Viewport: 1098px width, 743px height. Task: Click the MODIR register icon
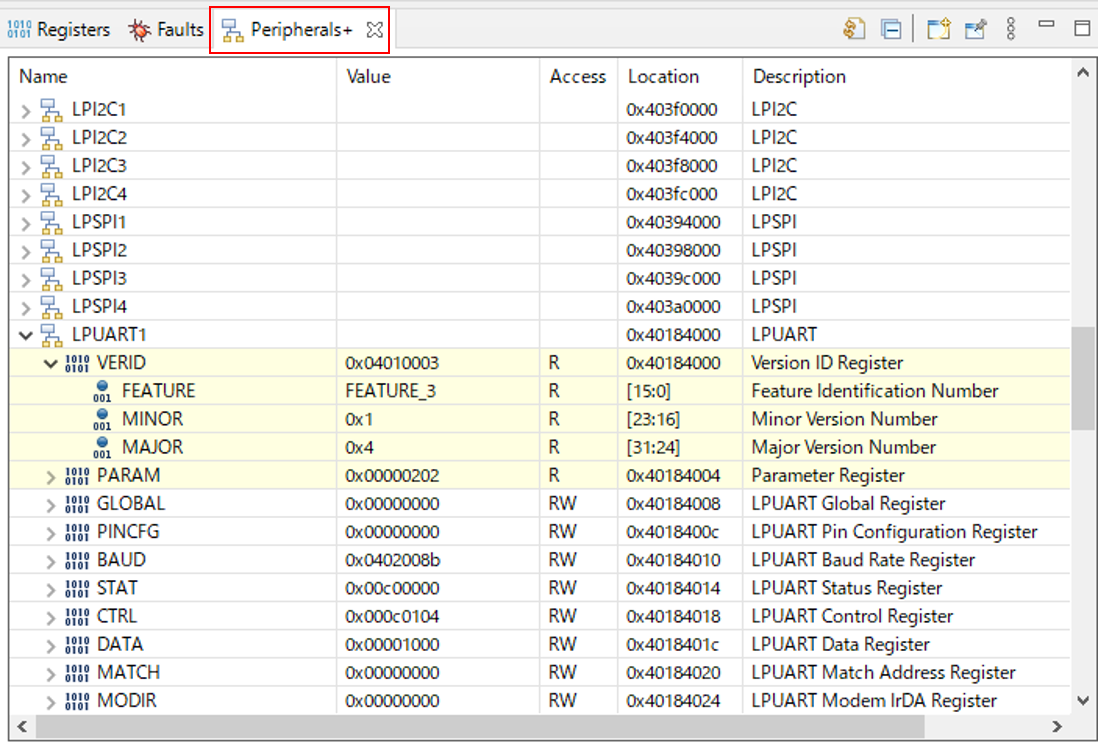(77, 701)
